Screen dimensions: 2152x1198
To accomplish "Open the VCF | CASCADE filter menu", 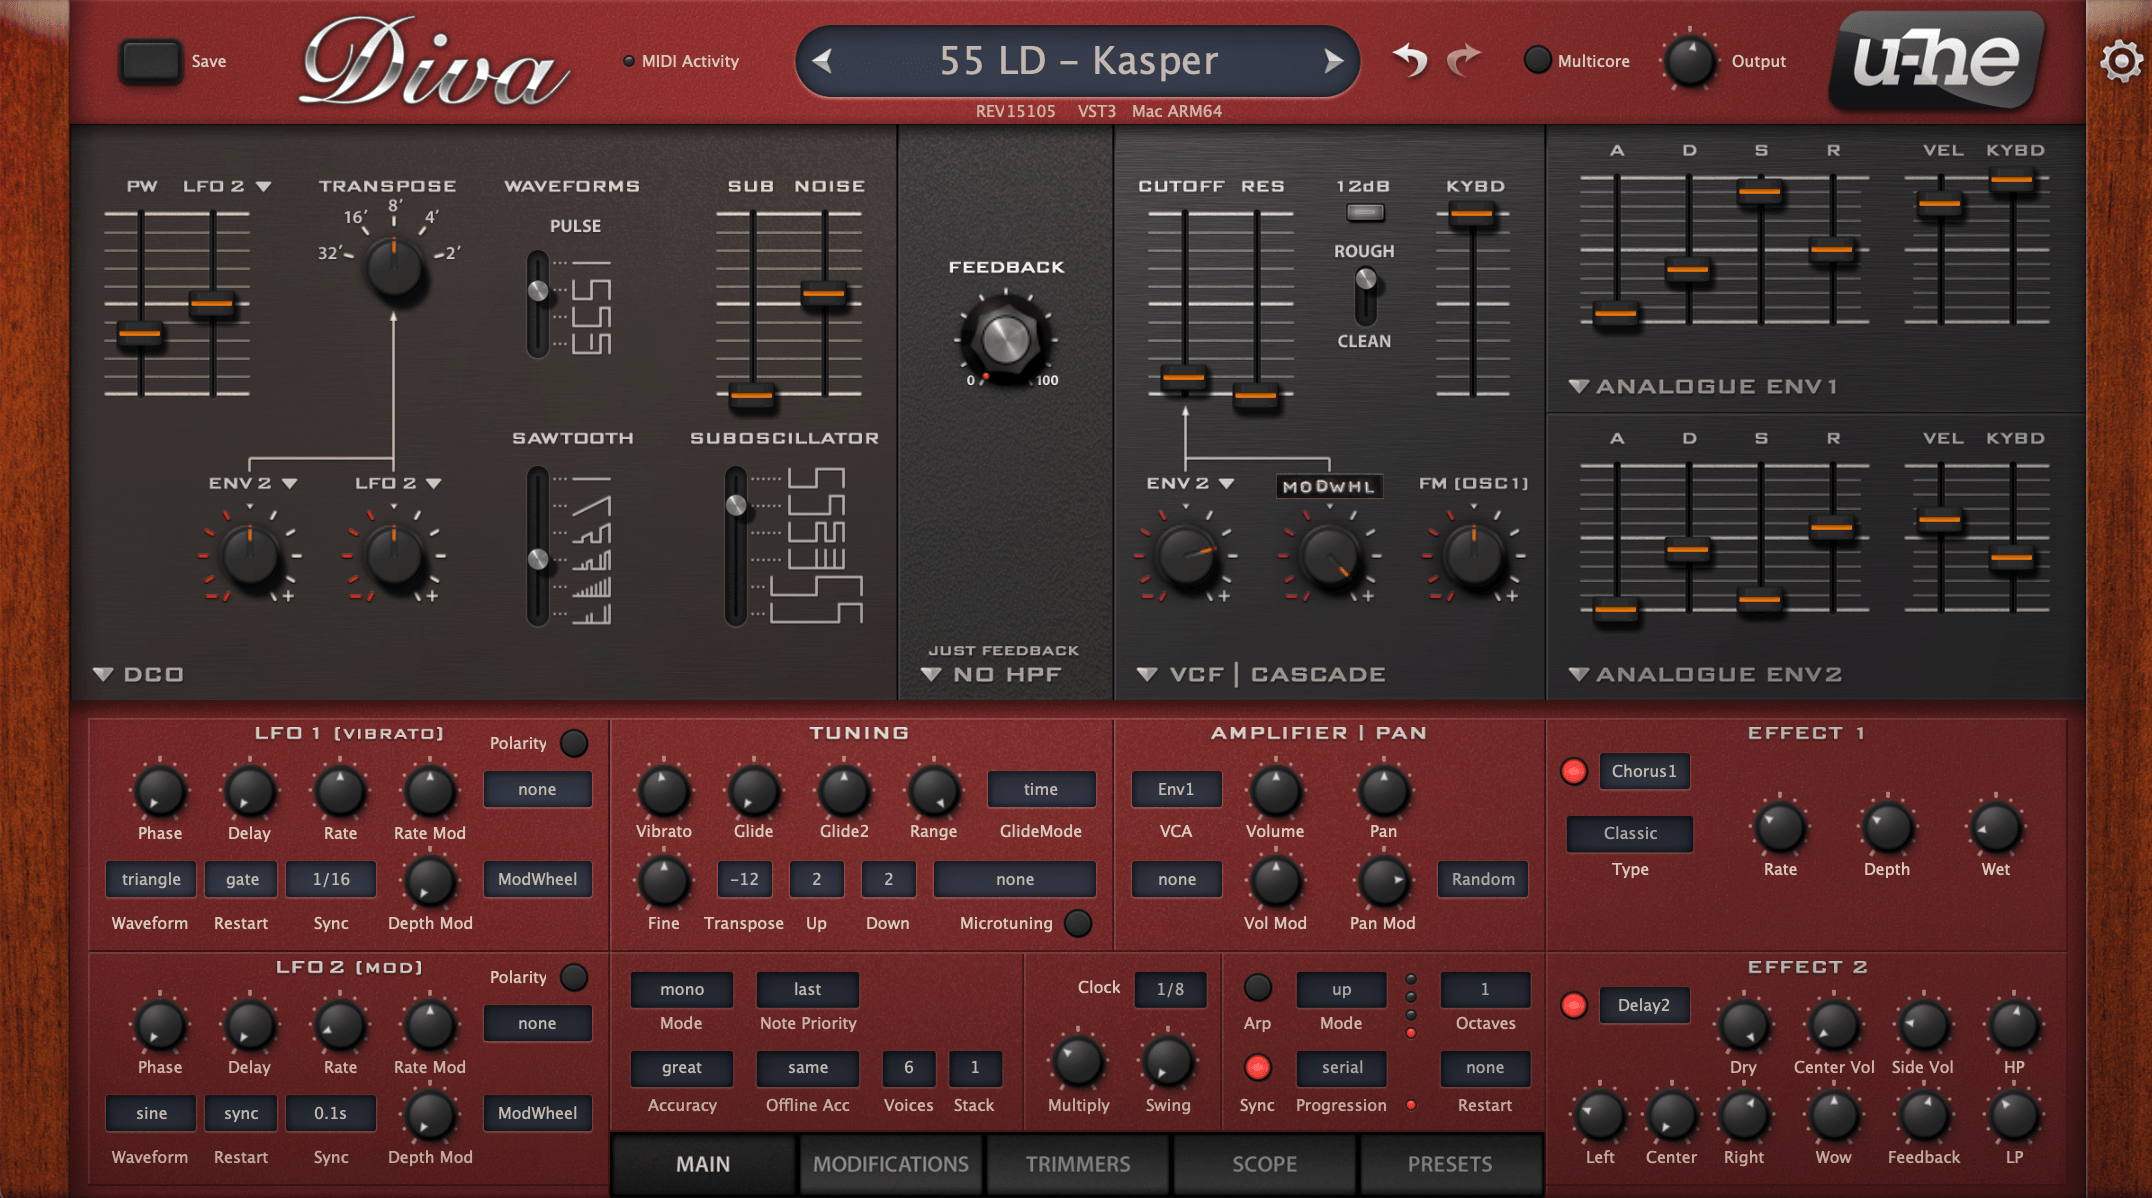I will 1262,674.
